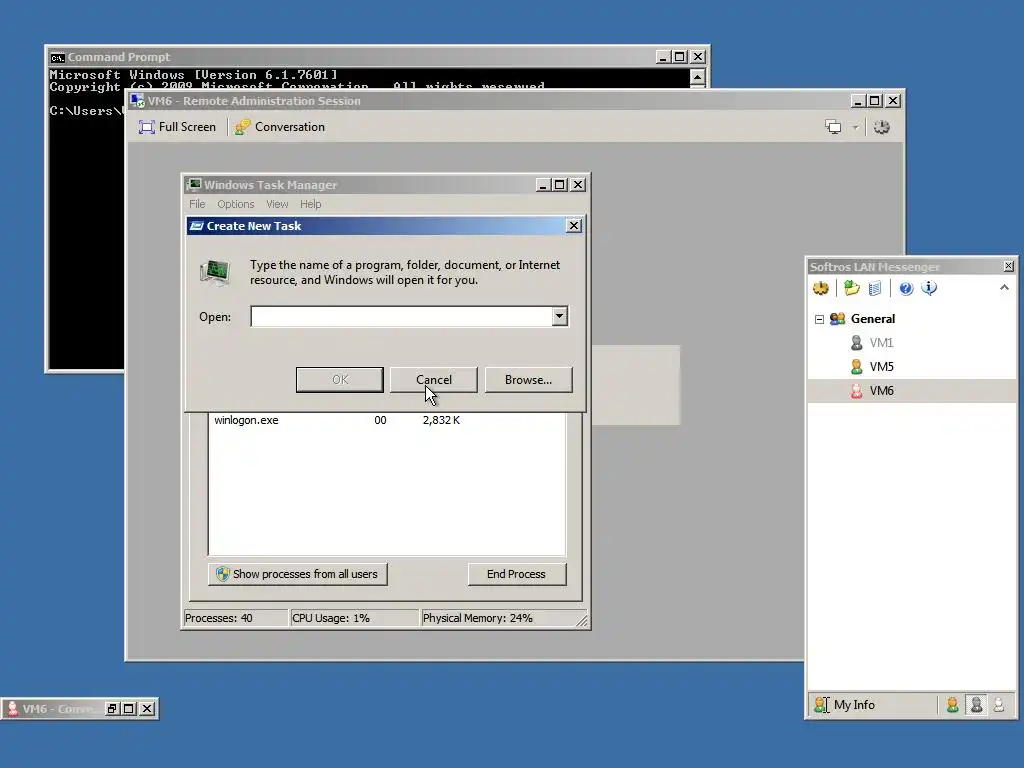Click the red avatar beside VM6
The width and height of the screenshot is (1024, 768).
click(856, 391)
